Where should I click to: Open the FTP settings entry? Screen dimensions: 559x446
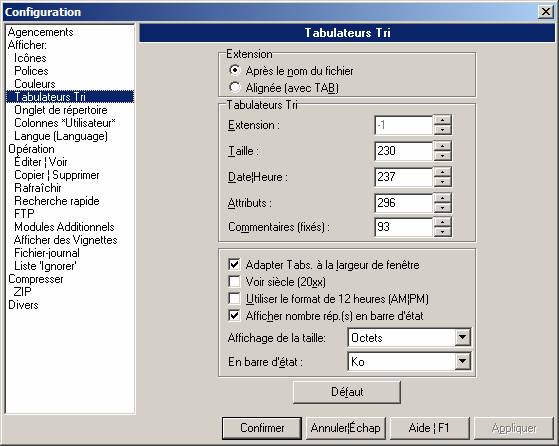24,214
